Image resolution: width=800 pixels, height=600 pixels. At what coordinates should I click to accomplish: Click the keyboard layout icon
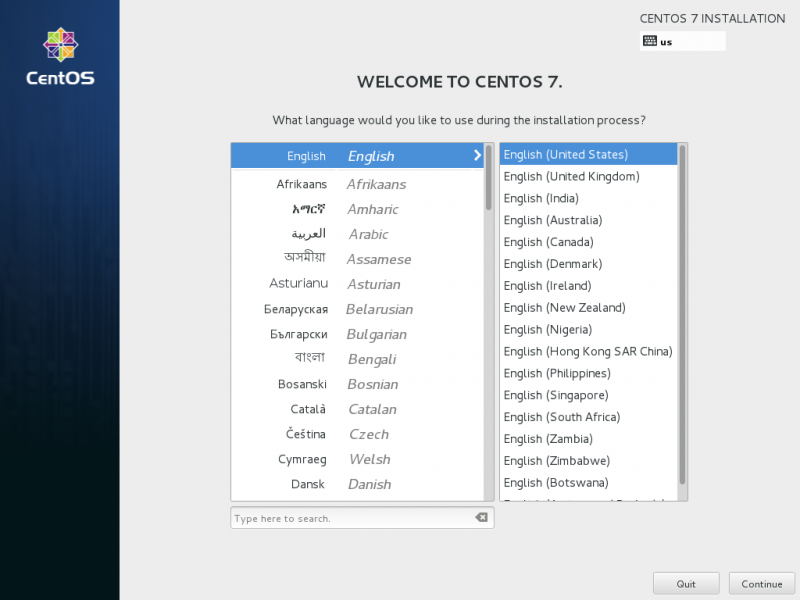[650, 41]
